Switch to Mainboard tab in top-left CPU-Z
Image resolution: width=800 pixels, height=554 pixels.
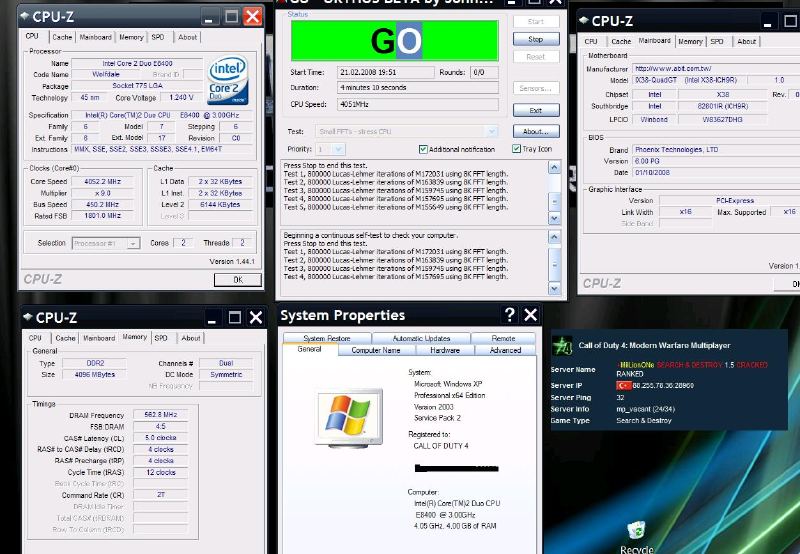[95, 37]
